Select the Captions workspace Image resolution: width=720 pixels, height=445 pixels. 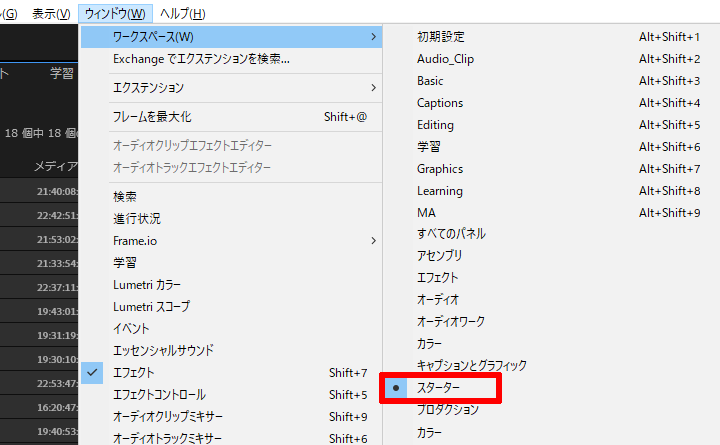(440, 103)
